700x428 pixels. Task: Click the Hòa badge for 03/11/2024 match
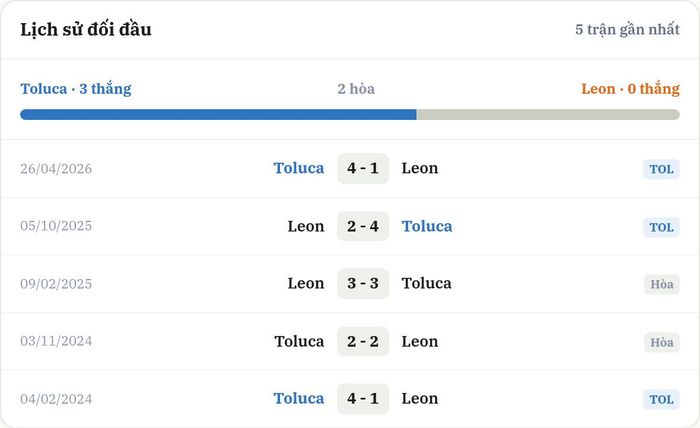pyautogui.click(x=662, y=342)
